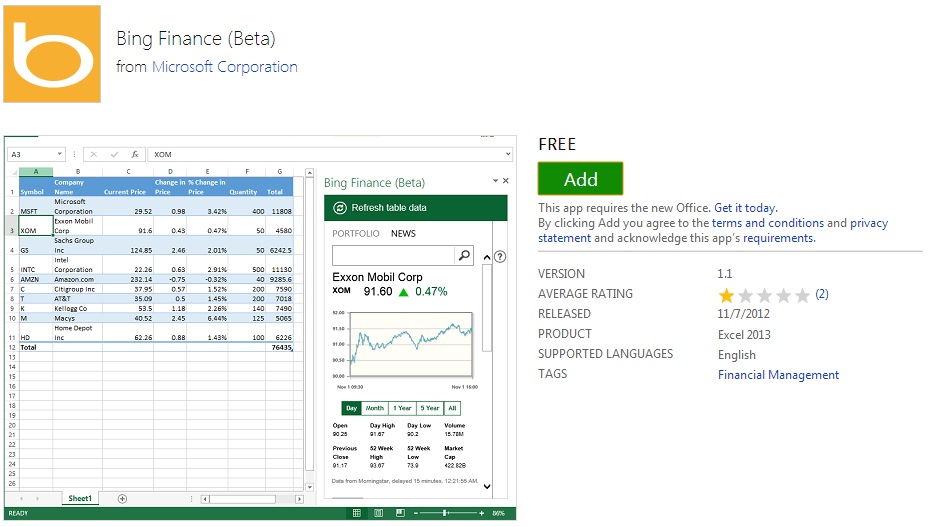This screenshot has width=930, height=527.
Task: Click horizontal scrollbar left arrow
Action: click(x=205, y=499)
